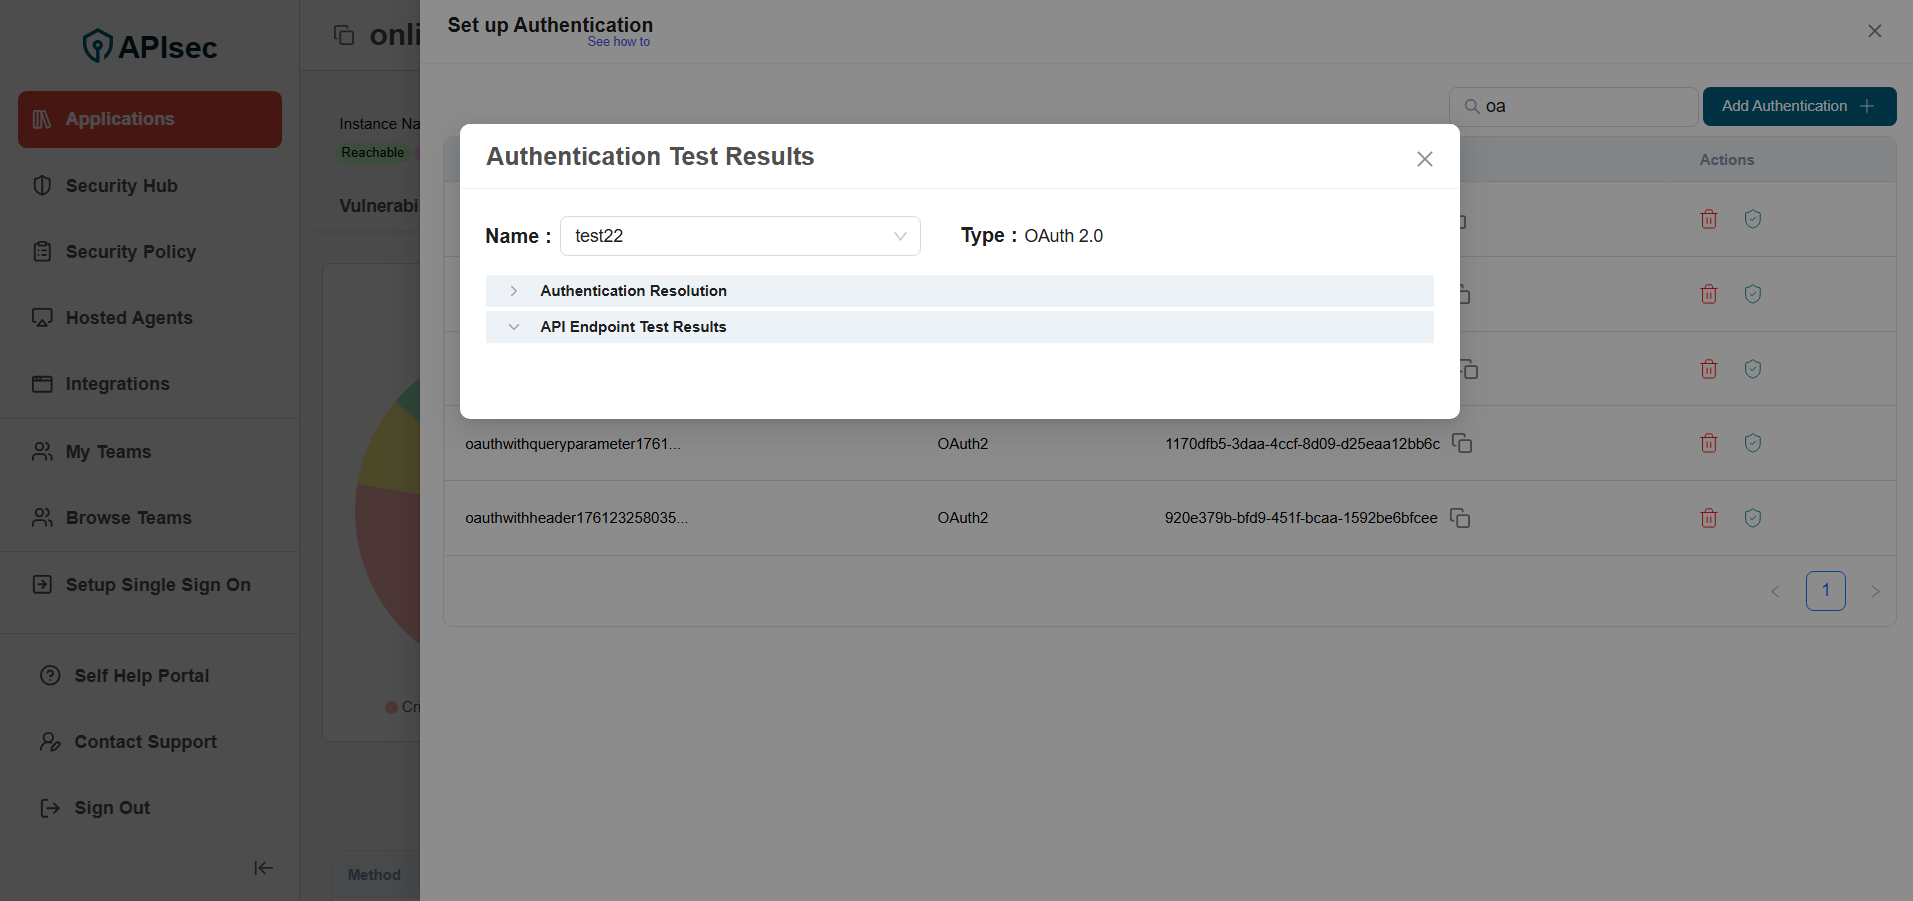Delete the oauthwithheader176123258035 authentication entry

[1708, 518]
